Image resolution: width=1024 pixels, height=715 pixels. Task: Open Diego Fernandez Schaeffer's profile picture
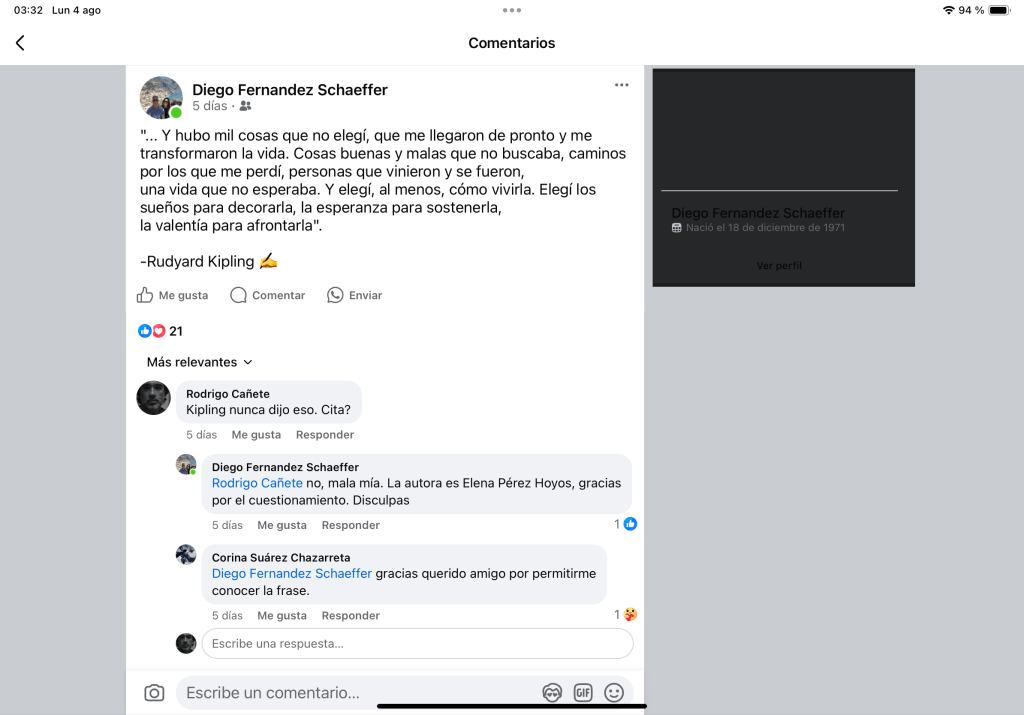[161, 97]
